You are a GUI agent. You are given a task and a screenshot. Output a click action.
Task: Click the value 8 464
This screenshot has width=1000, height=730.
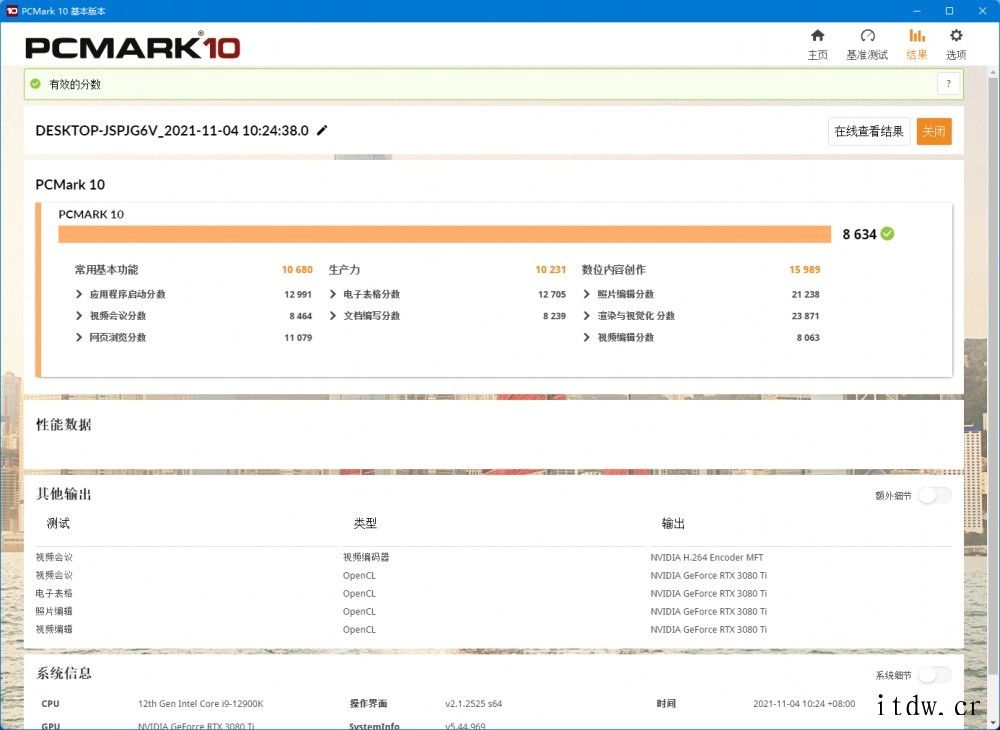[x=300, y=316]
